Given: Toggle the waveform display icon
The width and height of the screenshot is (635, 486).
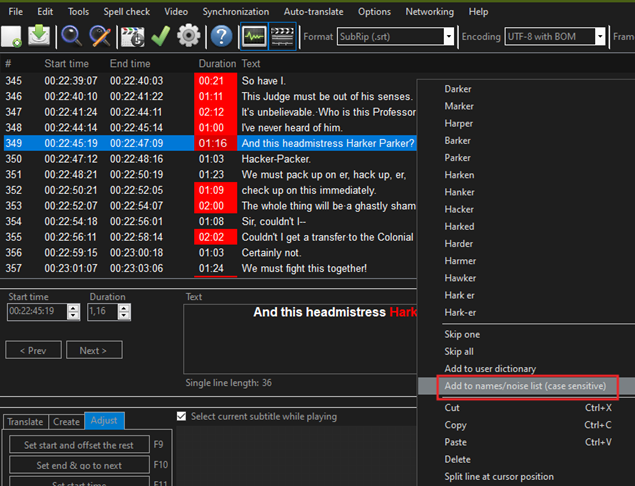Looking at the screenshot, I should click(x=254, y=36).
